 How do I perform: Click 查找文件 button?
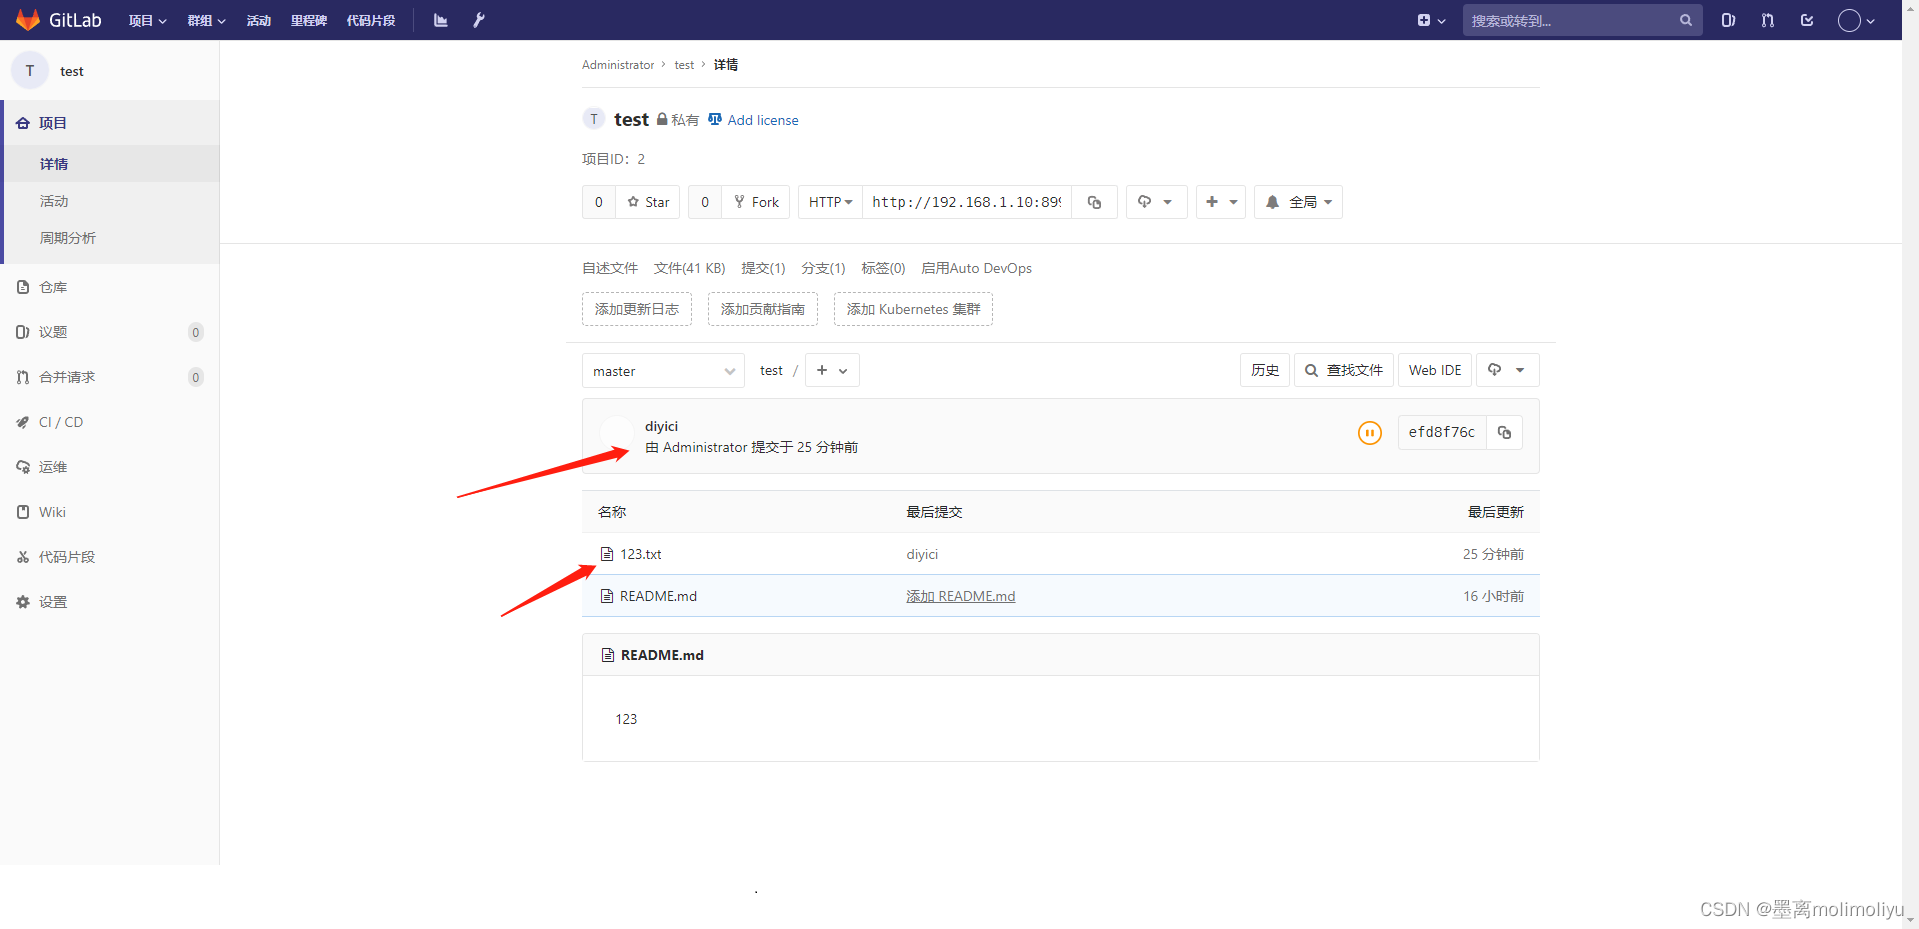pyautogui.click(x=1344, y=370)
